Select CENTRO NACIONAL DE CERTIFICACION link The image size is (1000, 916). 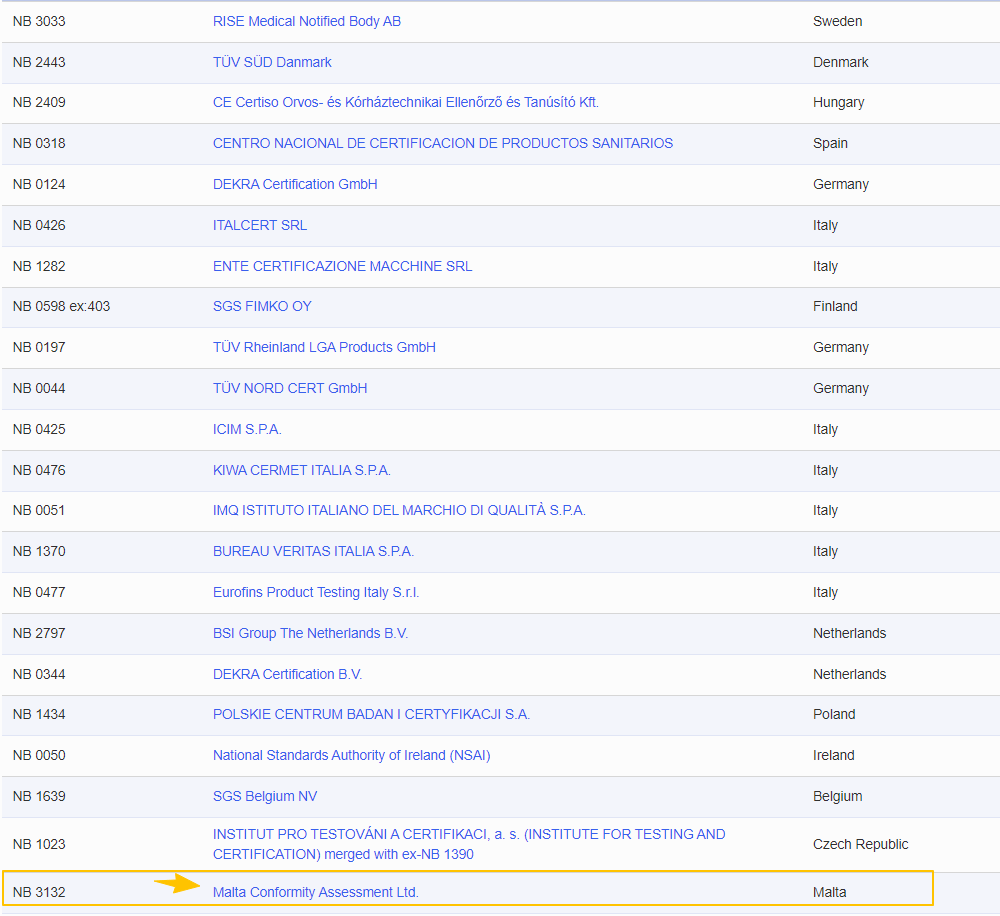pos(442,143)
